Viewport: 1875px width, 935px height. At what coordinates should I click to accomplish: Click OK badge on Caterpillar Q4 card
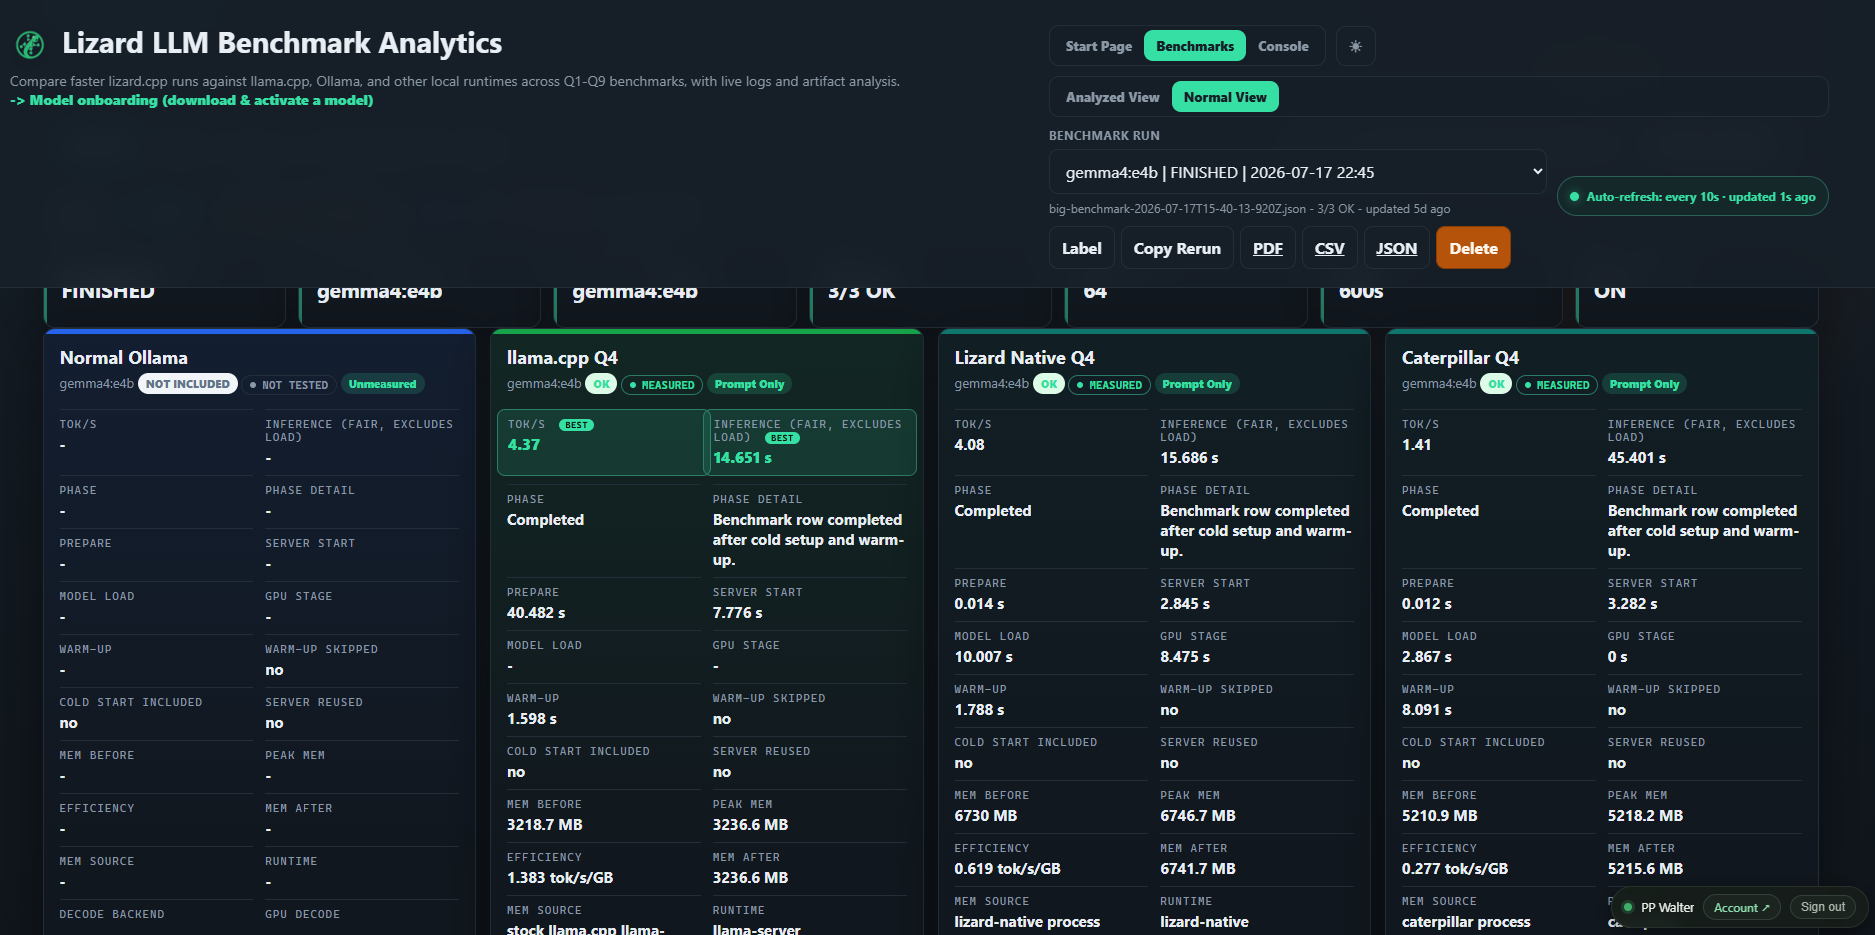[x=1496, y=384]
